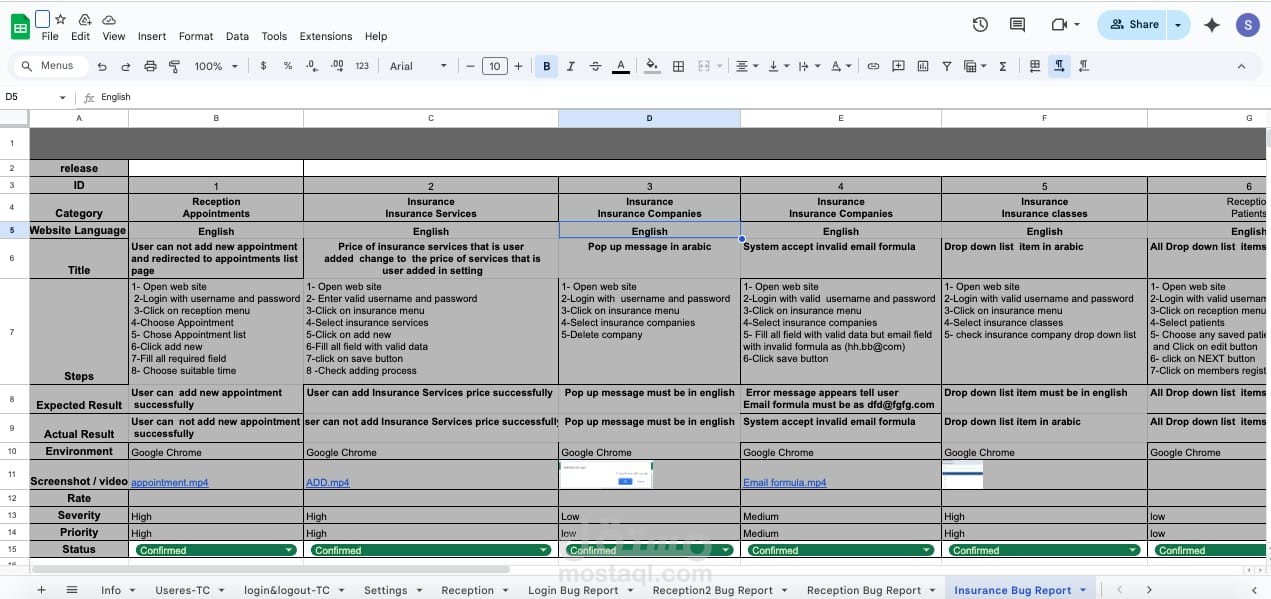Toggle bold formatting
The width and height of the screenshot is (1271, 599).
click(547, 66)
